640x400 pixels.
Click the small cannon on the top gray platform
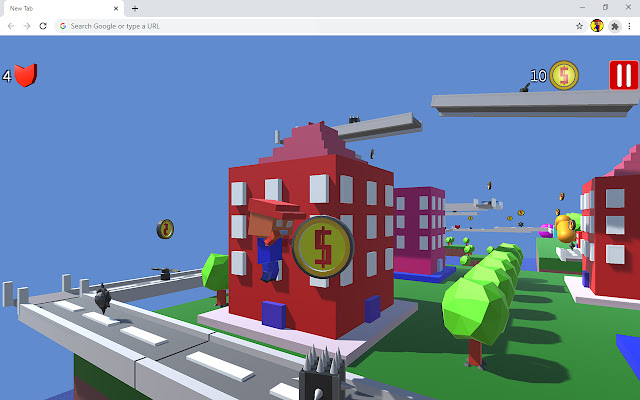pos(525,87)
